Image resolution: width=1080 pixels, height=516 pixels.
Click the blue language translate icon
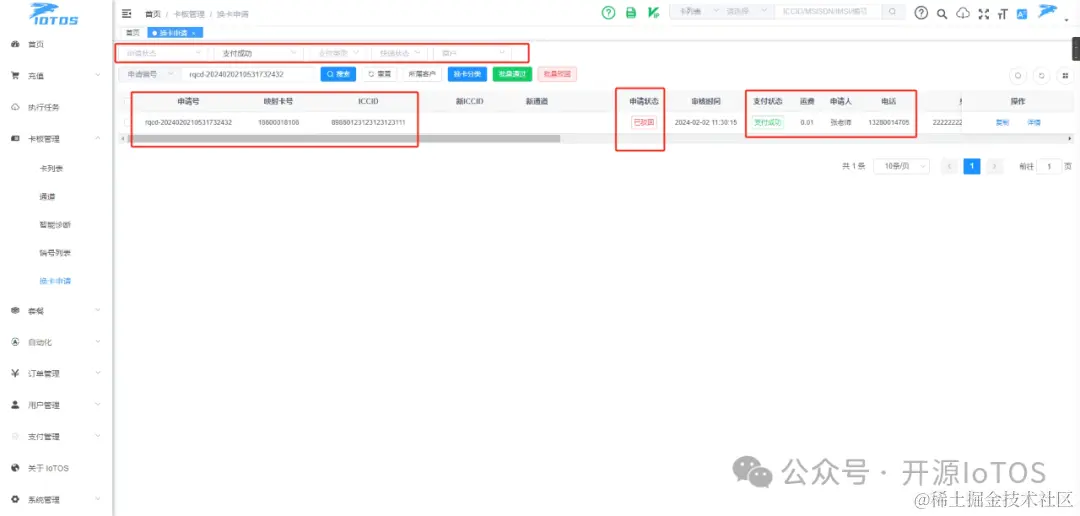1022,13
